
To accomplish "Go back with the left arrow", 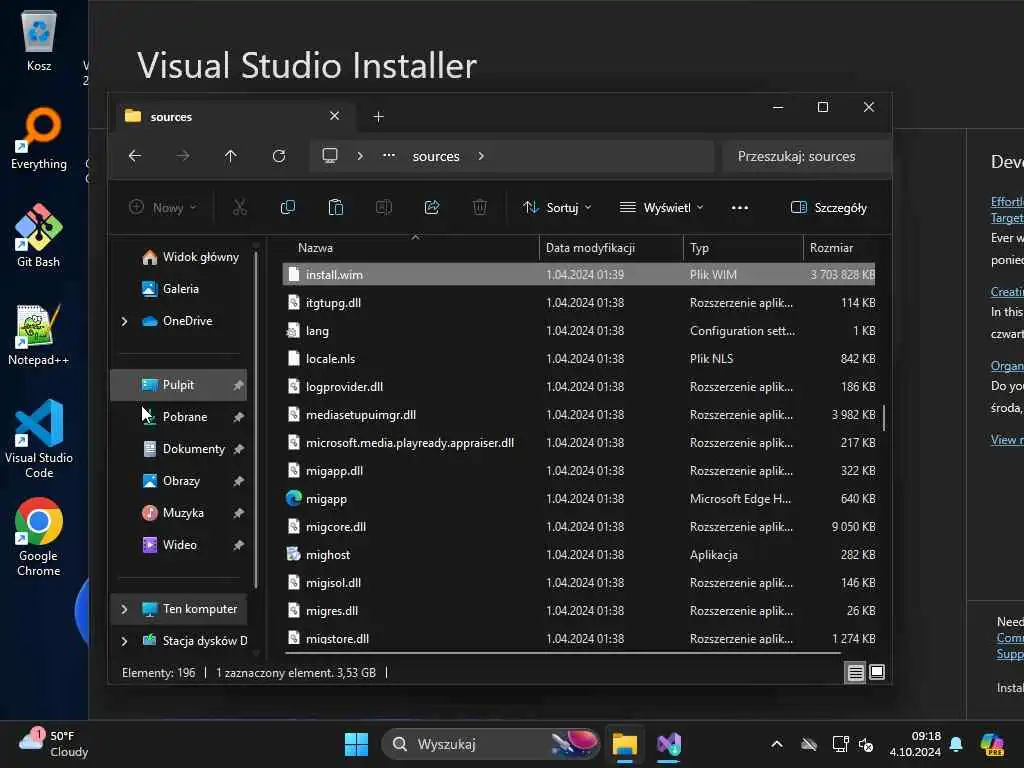I will coord(135,156).
